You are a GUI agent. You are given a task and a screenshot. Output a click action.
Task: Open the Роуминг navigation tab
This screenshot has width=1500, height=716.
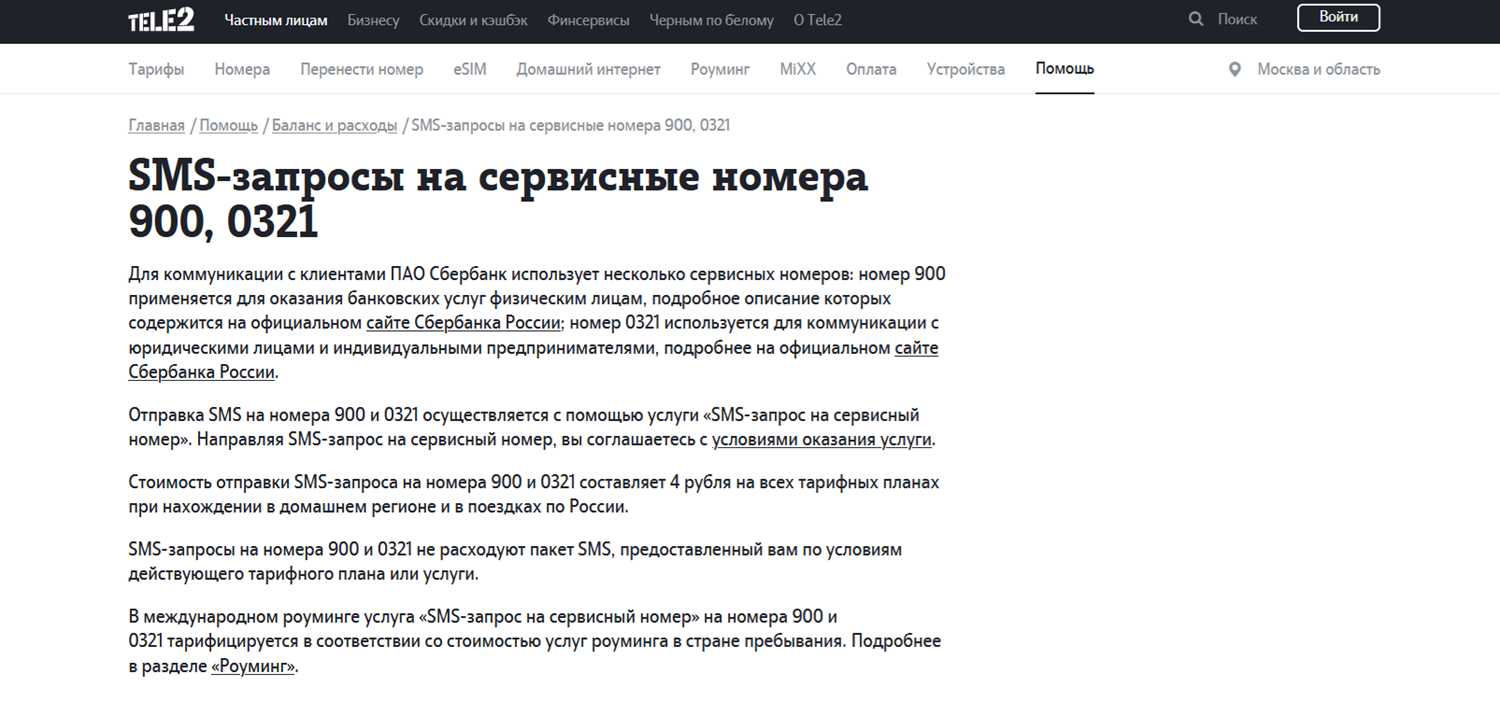(x=720, y=69)
